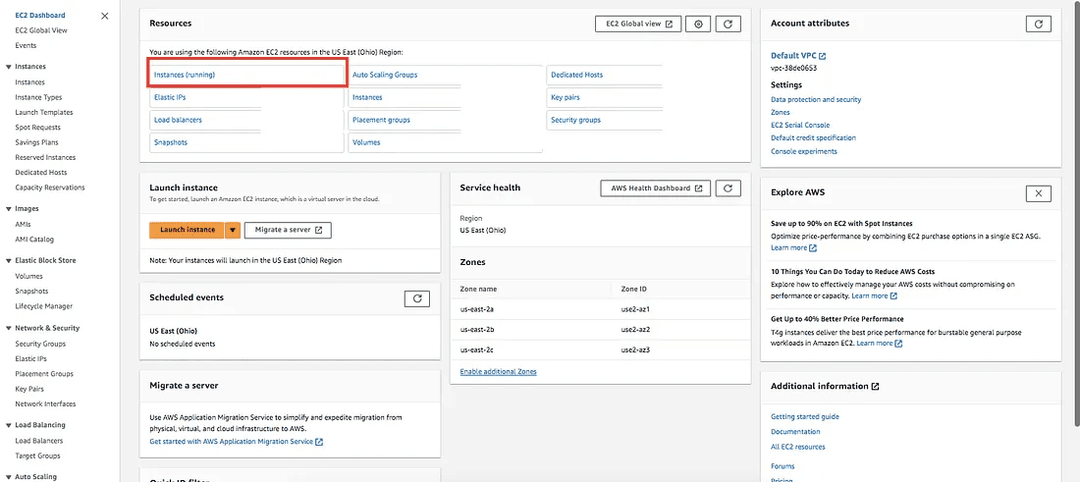Open EC2 Global view button
The height and width of the screenshot is (482, 1080).
(x=638, y=23)
